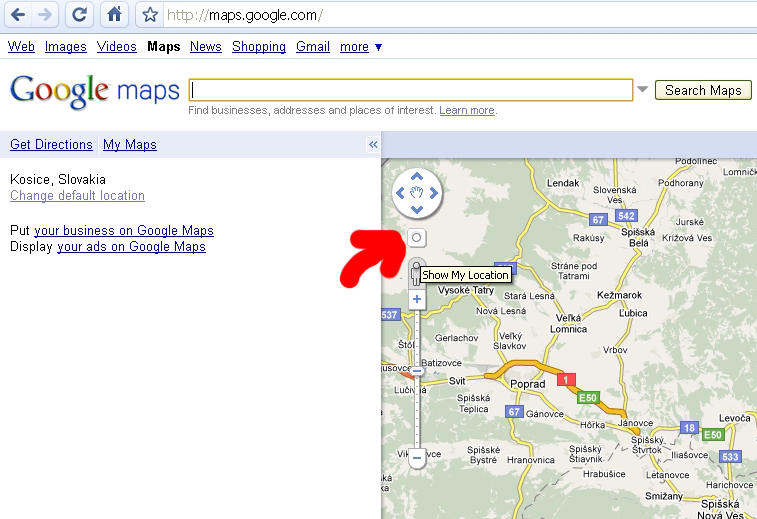Click the route 533 road shield

point(730,457)
